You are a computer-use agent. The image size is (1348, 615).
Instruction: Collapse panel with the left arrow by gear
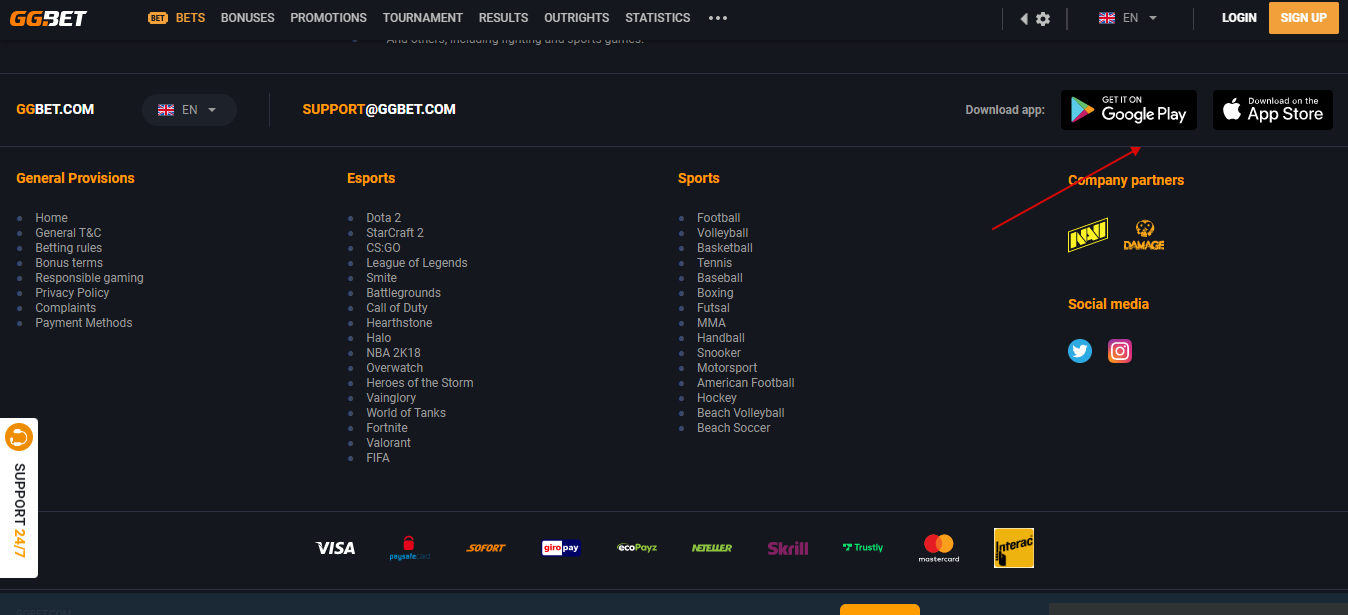click(x=1024, y=19)
